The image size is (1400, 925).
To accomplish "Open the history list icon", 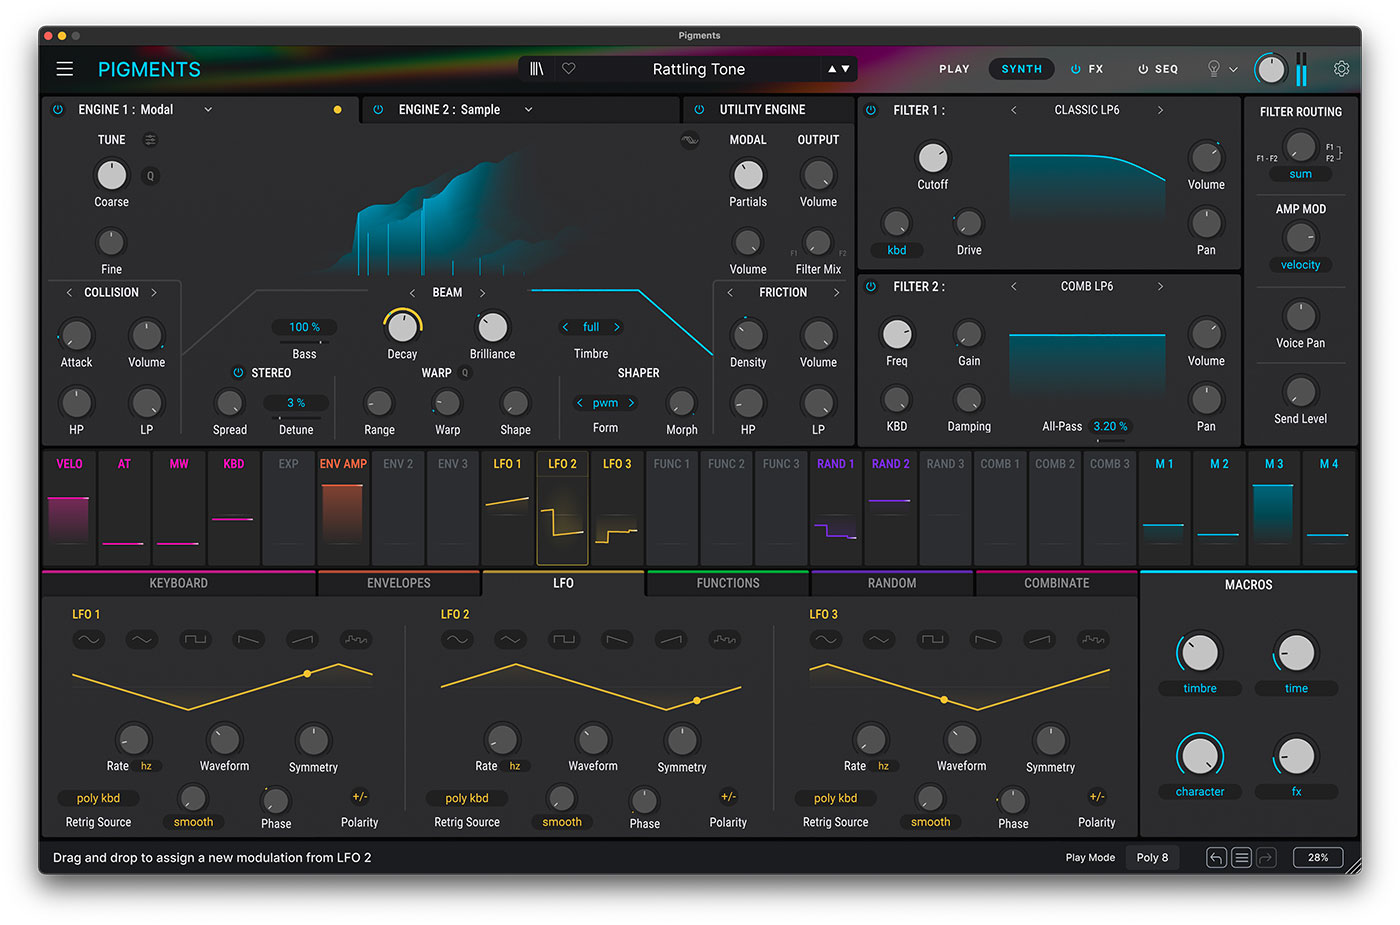I will pos(1241,858).
